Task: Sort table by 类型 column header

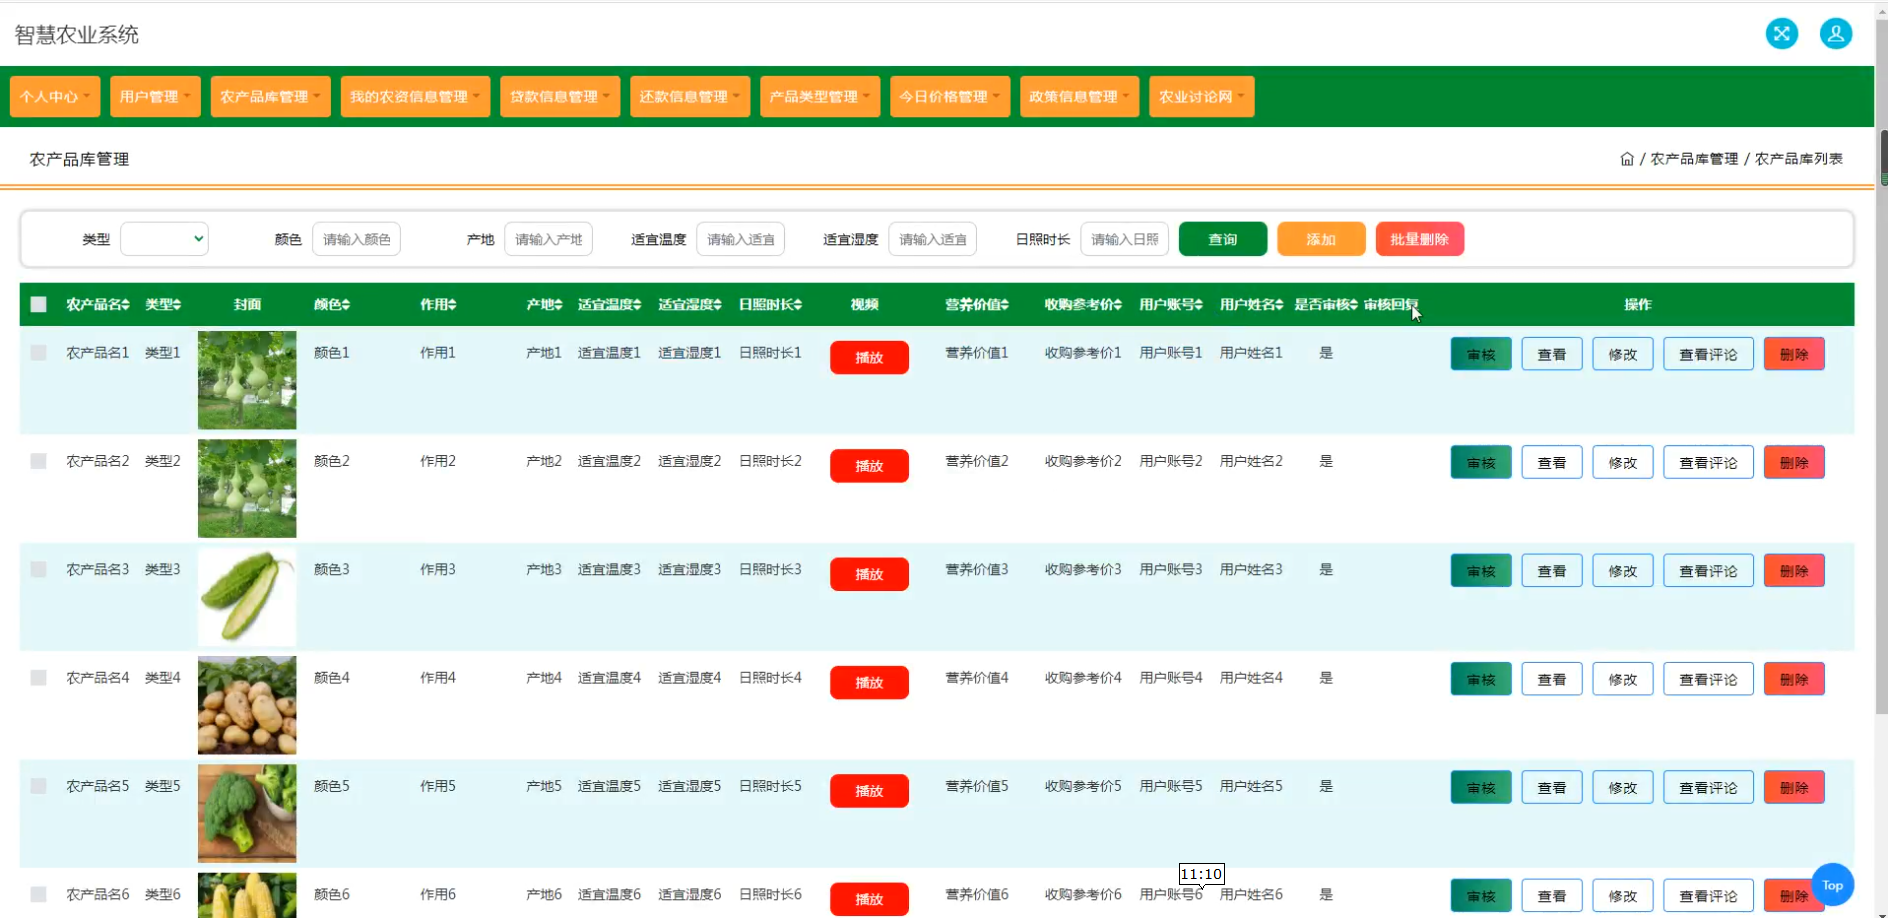Action: pos(163,304)
